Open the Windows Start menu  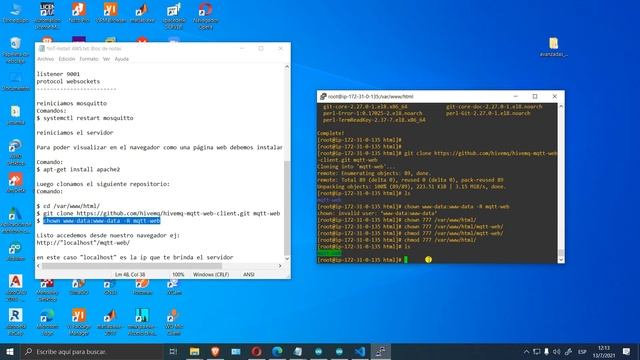coord(10,351)
